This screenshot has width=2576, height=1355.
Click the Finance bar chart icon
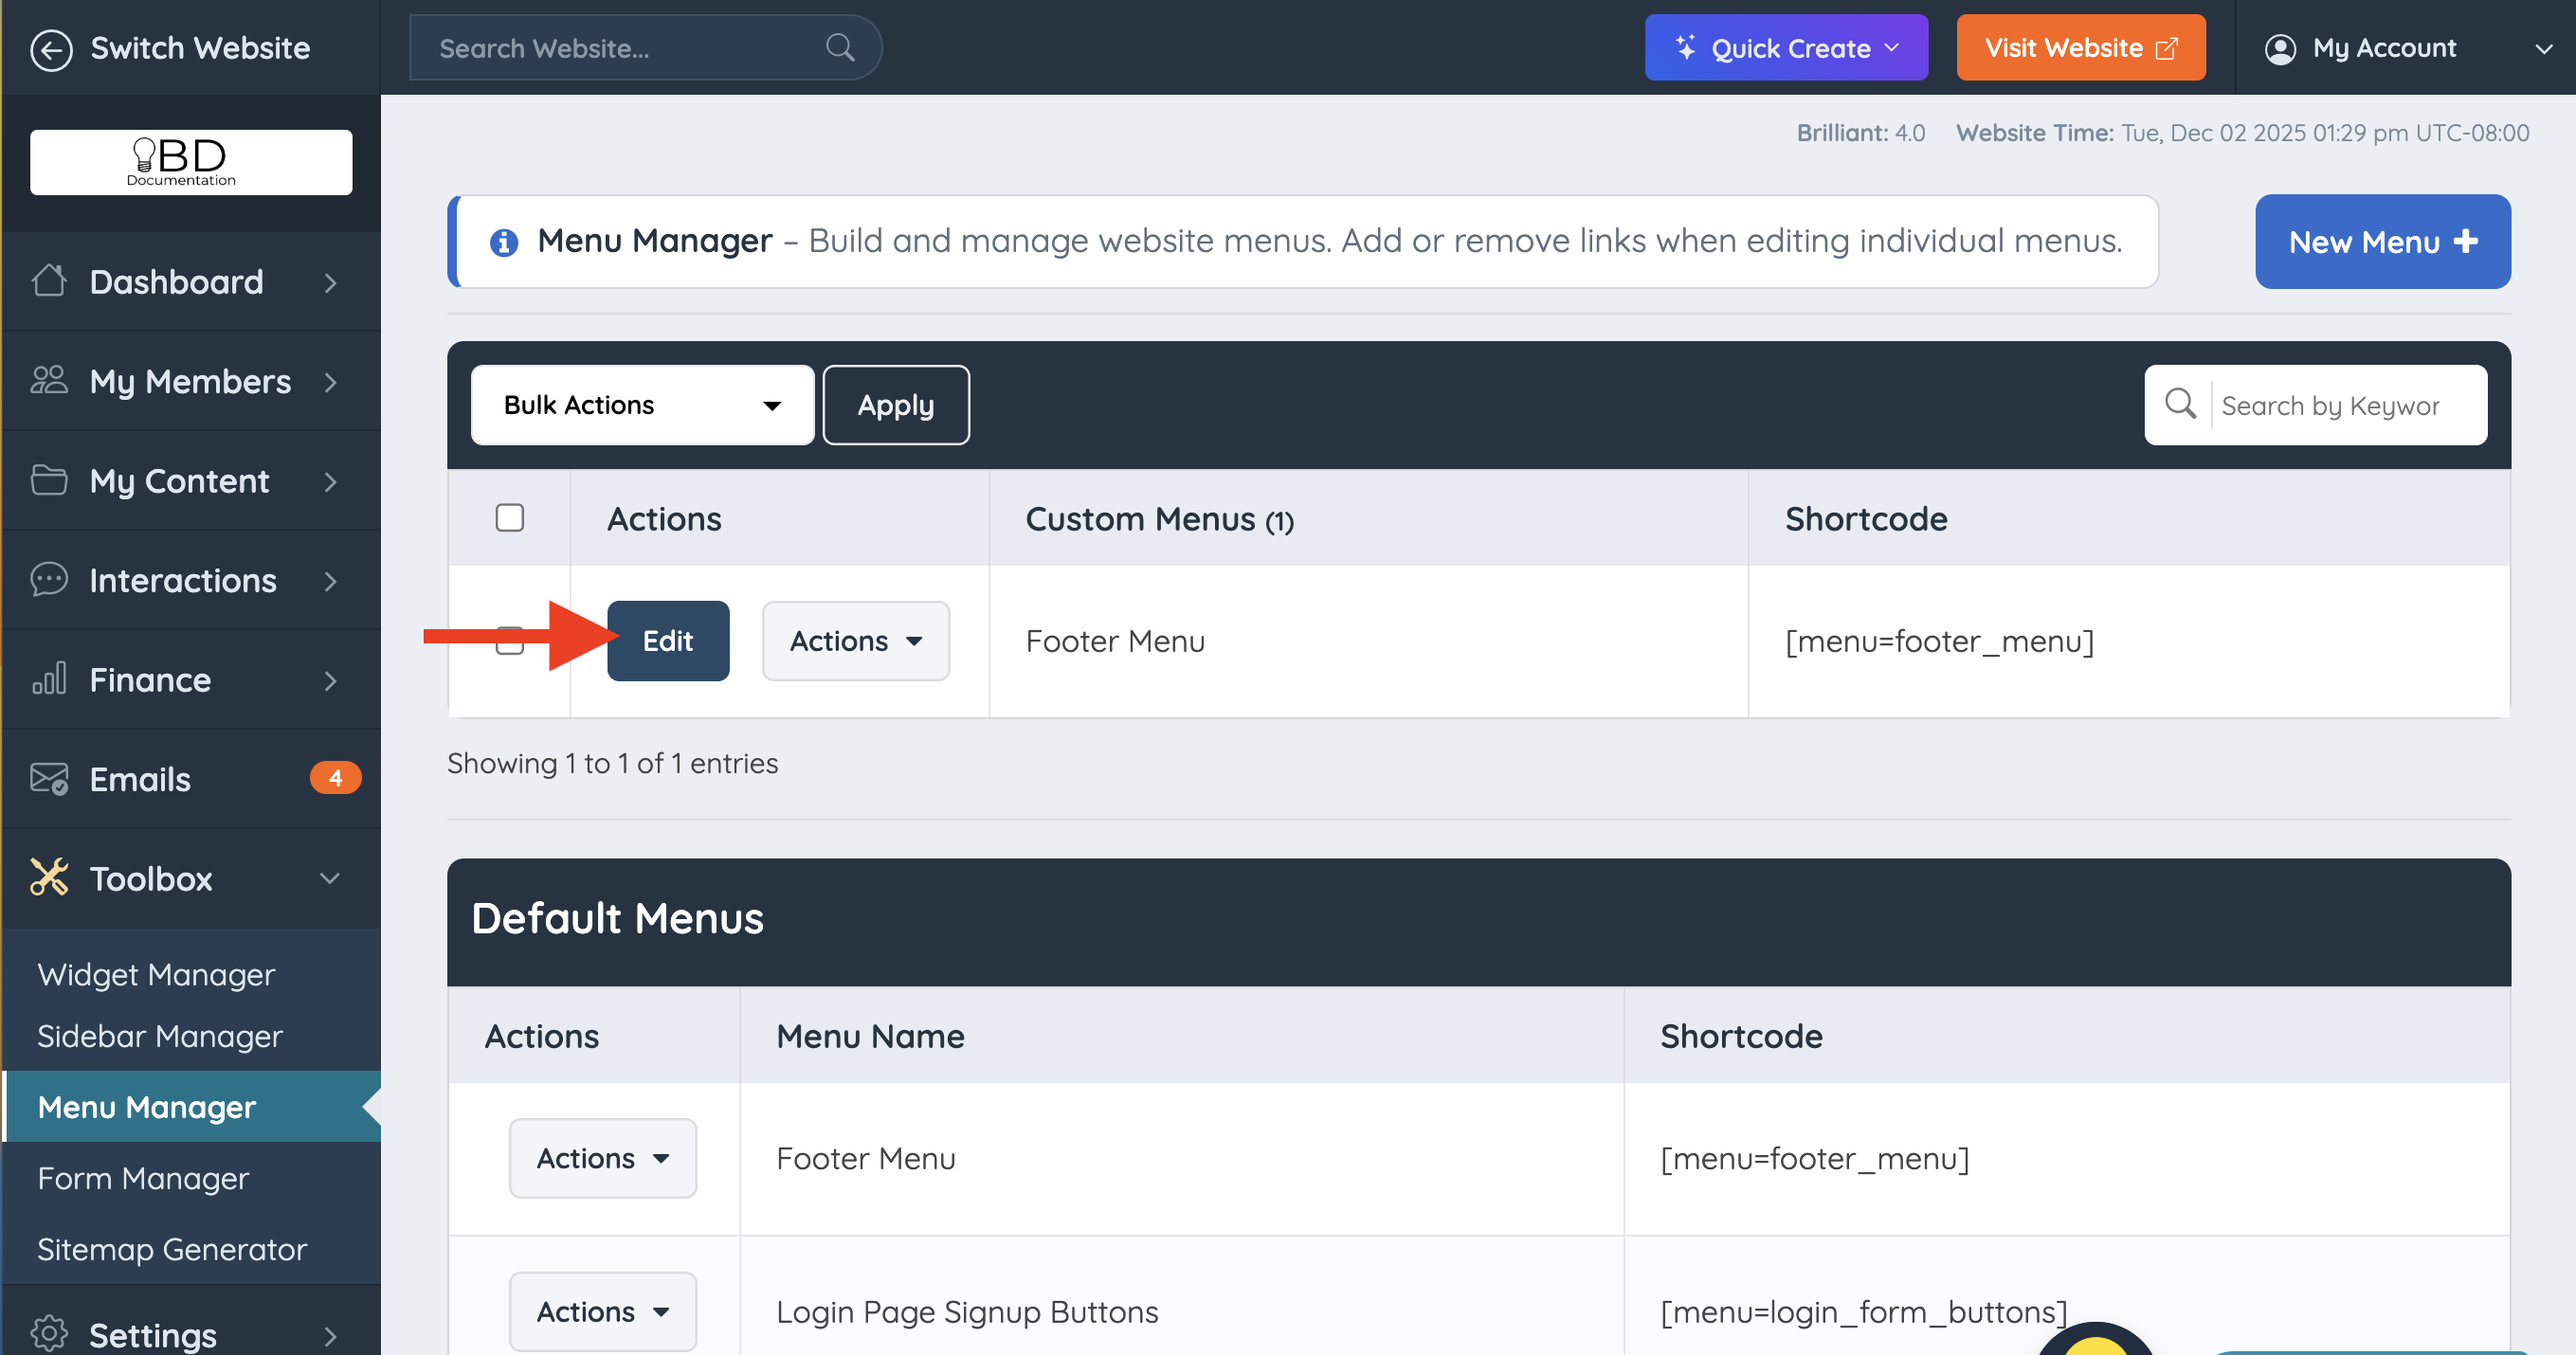click(49, 679)
